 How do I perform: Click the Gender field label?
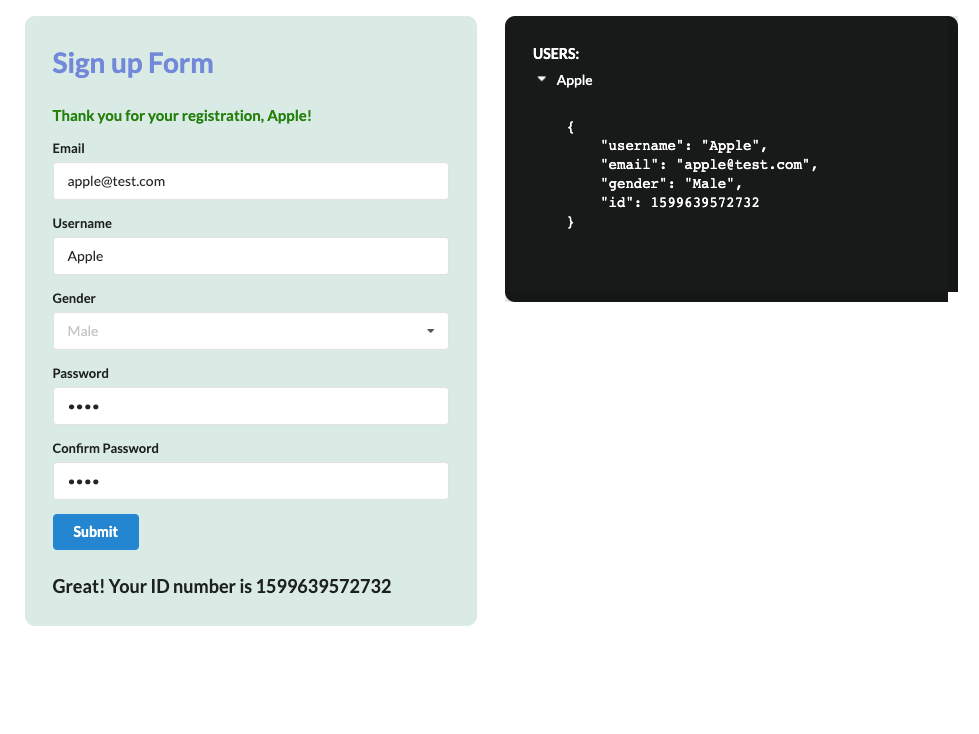pos(74,298)
